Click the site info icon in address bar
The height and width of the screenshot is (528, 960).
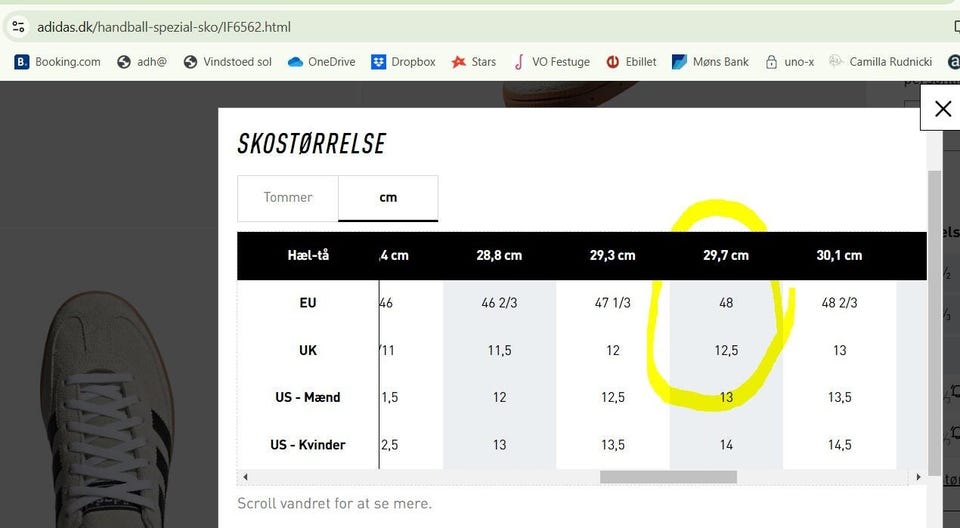pos(18,27)
